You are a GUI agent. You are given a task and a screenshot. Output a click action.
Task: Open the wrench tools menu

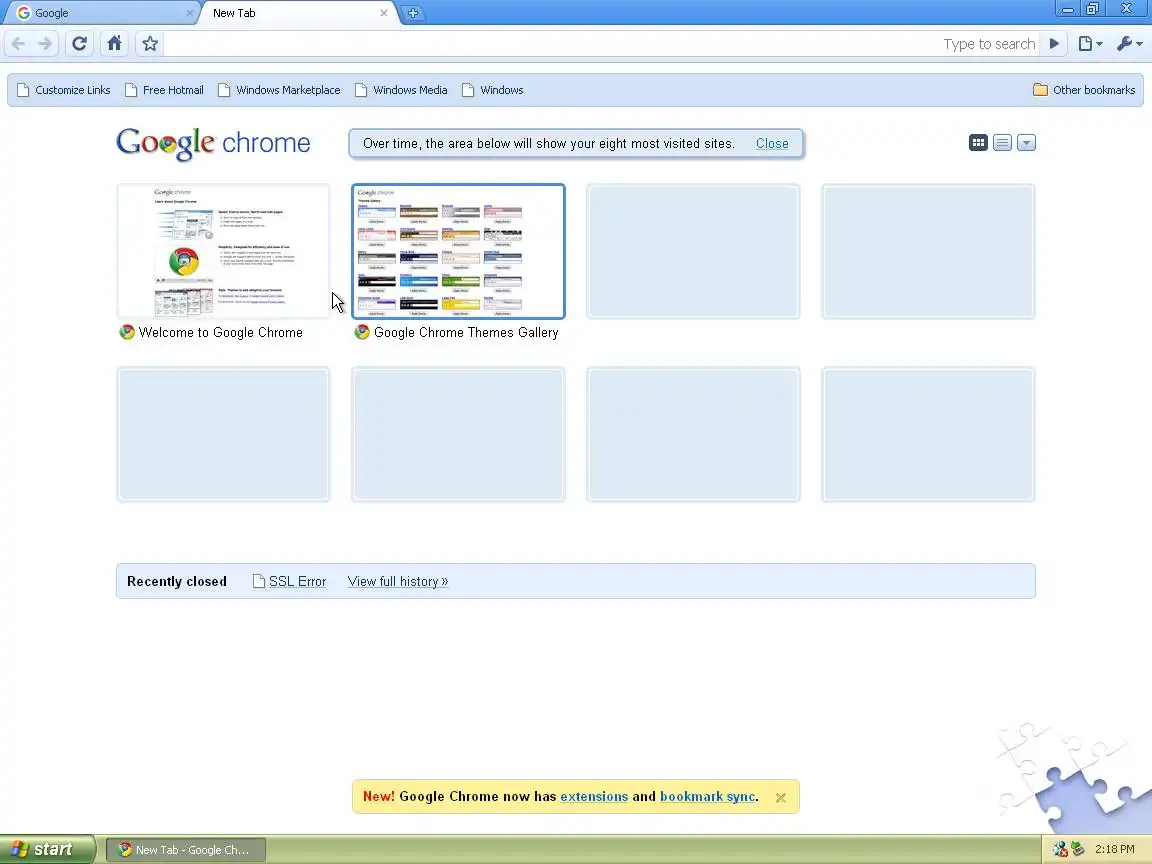1129,44
